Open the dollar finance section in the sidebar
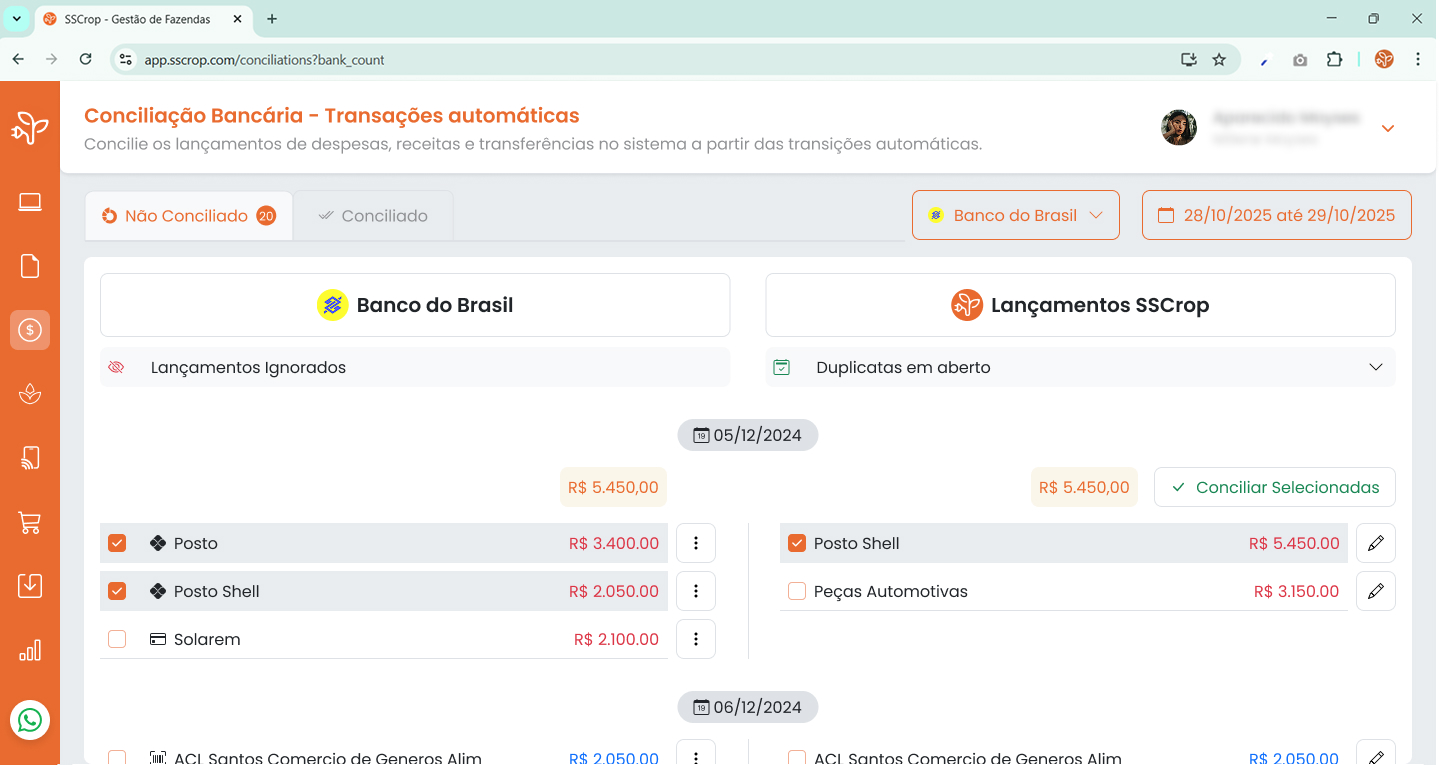Viewport: 1440px width, 765px height. click(x=30, y=330)
